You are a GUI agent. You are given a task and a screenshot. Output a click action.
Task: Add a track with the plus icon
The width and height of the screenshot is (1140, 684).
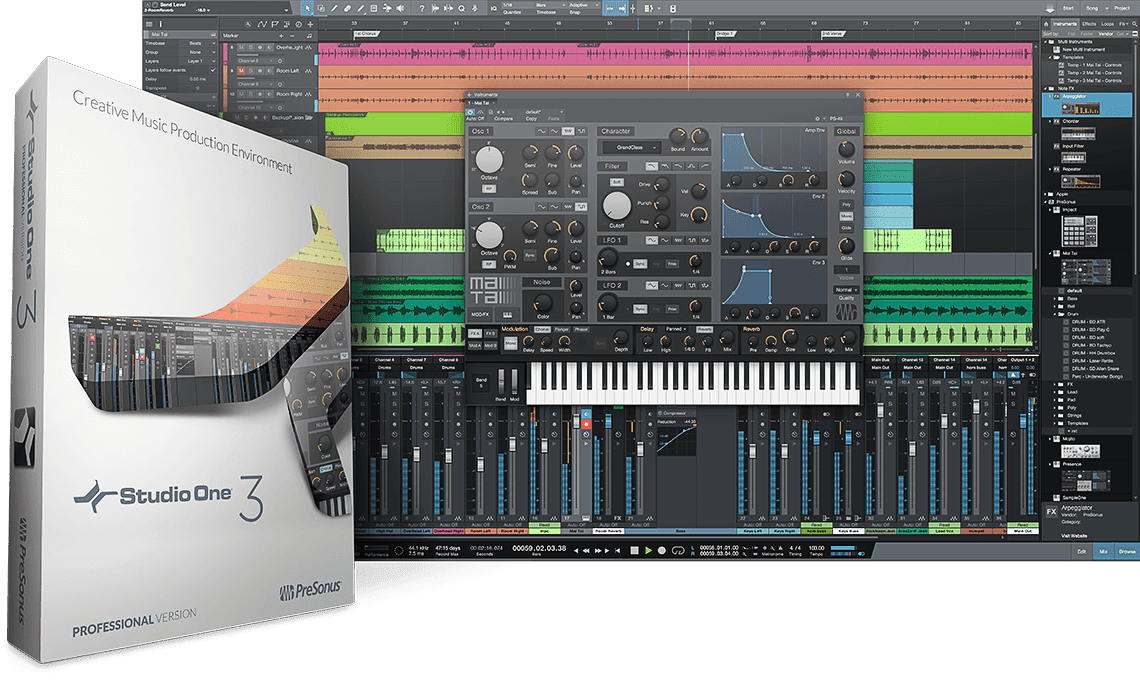coord(310,24)
